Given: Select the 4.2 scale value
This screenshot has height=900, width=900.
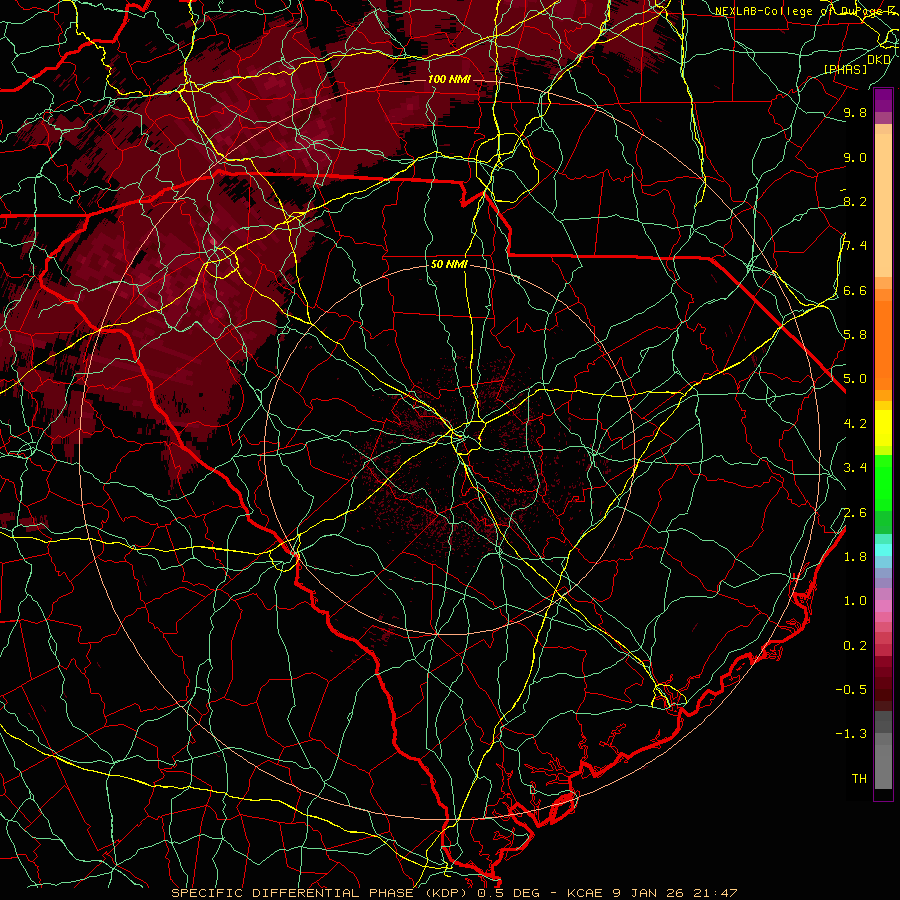Looking at the screenshot, I should pos(855,424).
